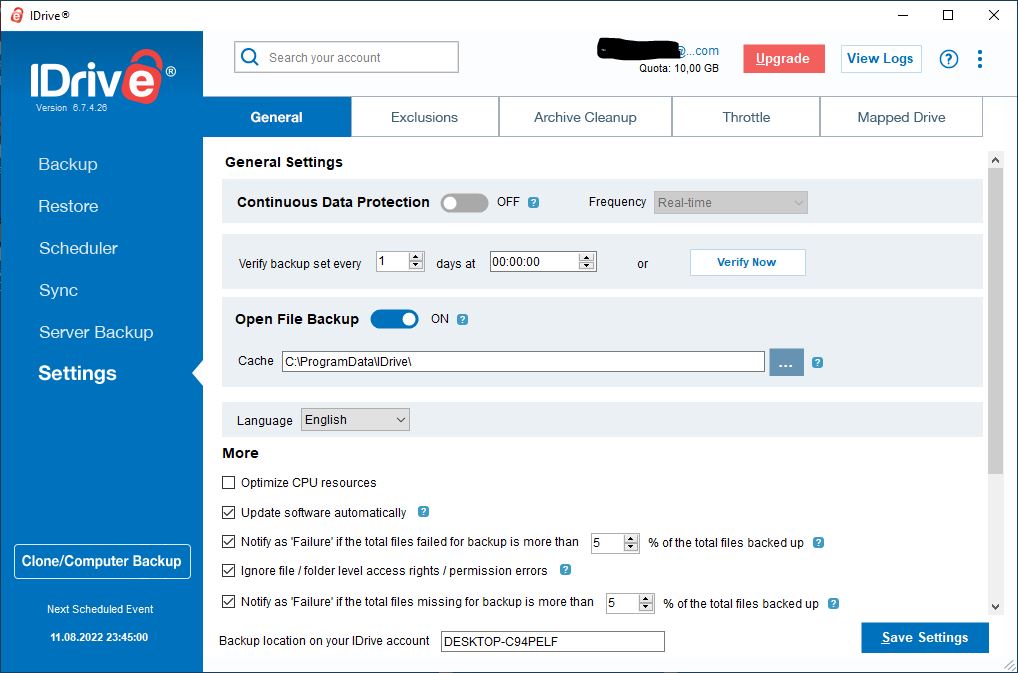
Task: Open help for Update software automatically
Action: coord(423,511)
